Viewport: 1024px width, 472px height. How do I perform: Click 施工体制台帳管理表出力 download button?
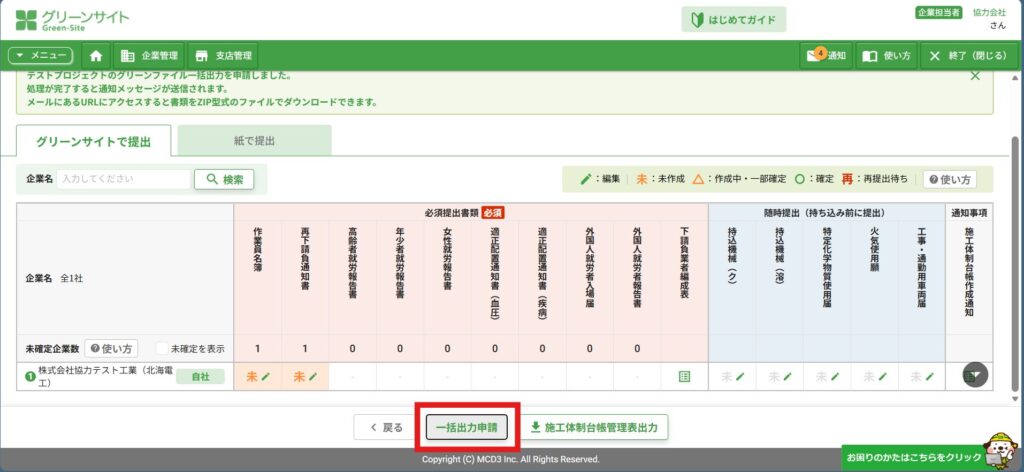point(594,427)
